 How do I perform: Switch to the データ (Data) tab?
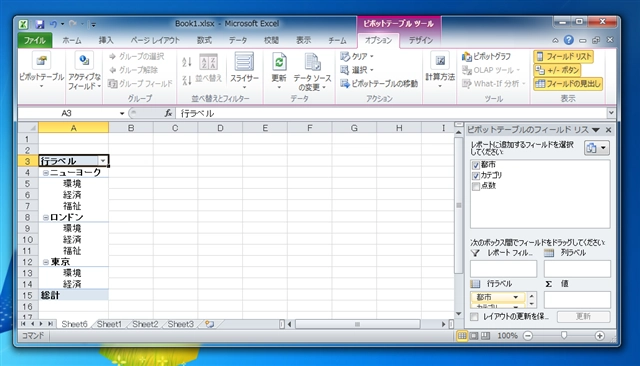pos(238,40)
